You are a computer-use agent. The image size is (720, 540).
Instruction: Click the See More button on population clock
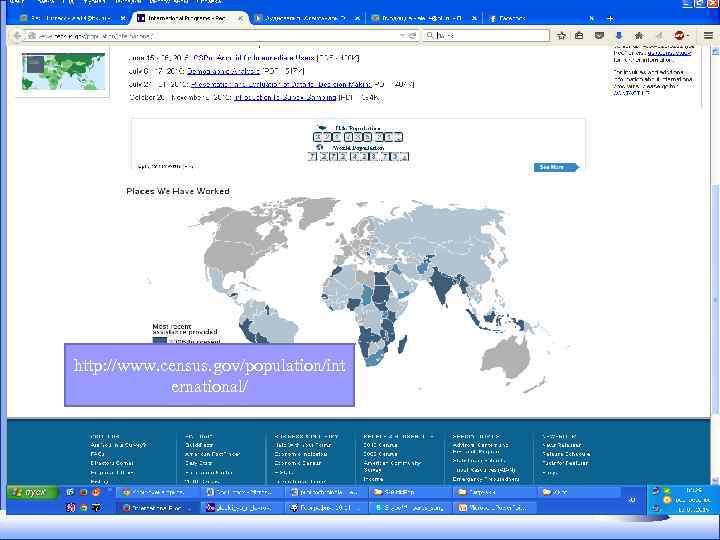point(556,167)
